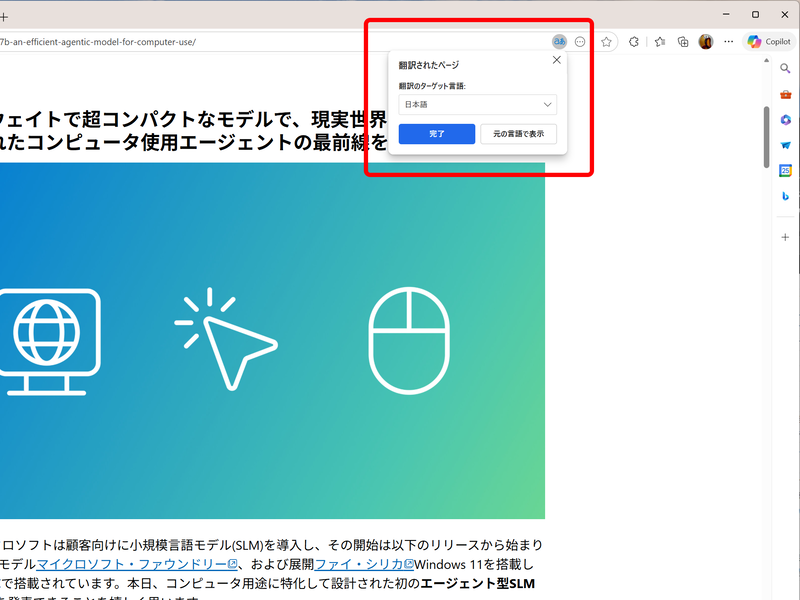Open the マイクロソフト・ファウンドリー link
The width and height of the screenshot is (800, 600).
130,563
